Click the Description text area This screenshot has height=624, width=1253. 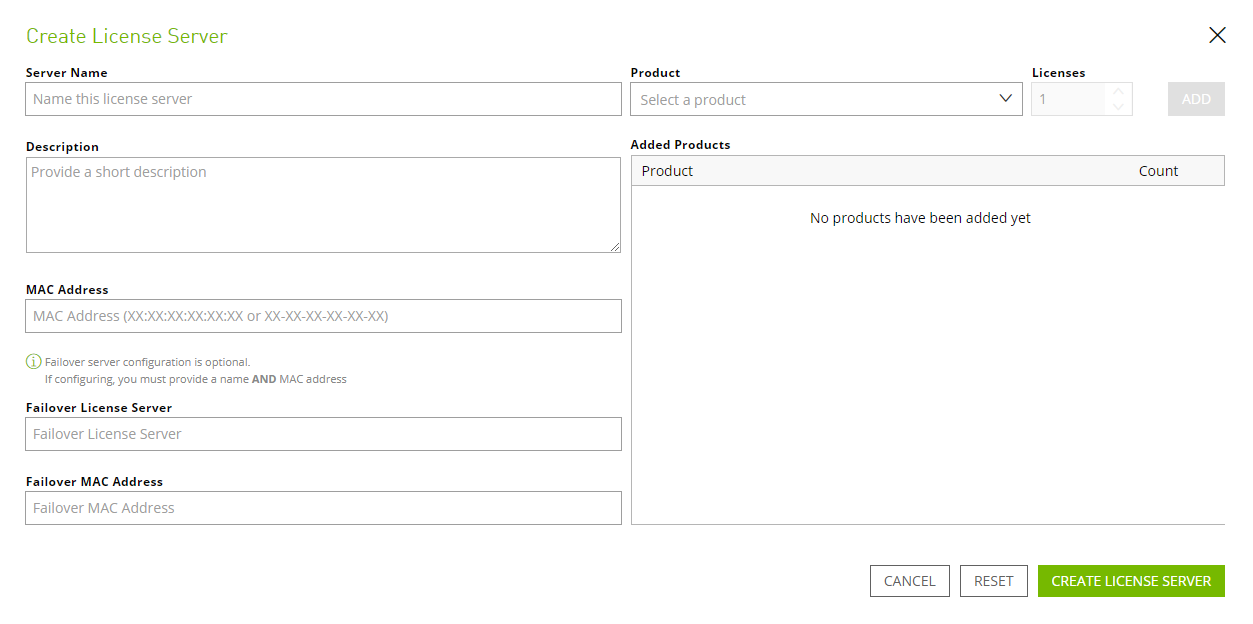click(323, 205)
